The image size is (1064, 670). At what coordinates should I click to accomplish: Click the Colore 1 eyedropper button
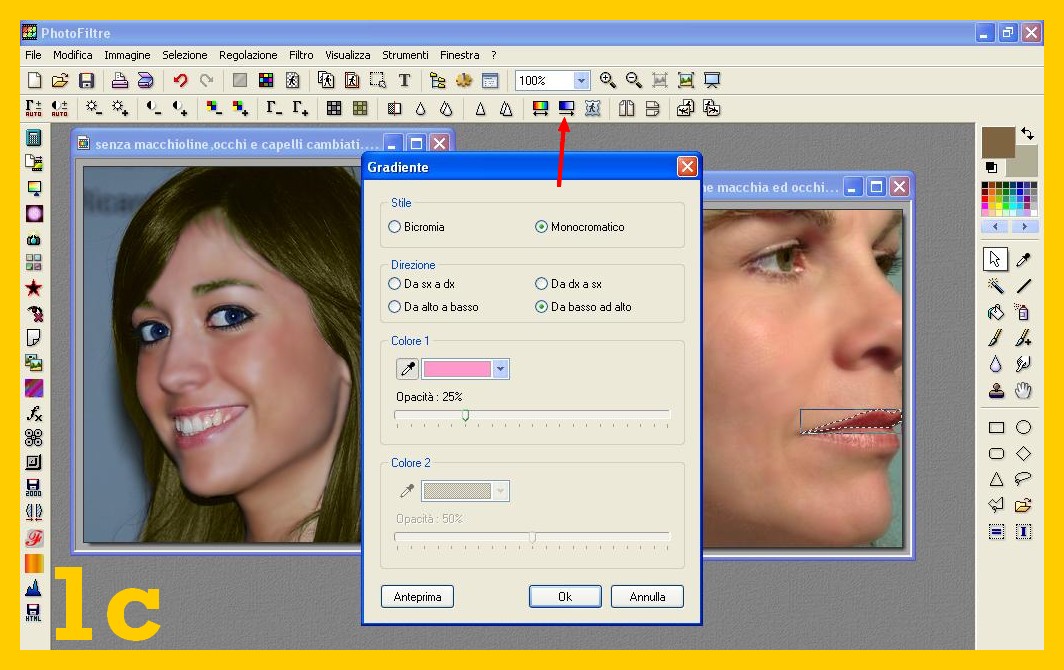click(x=407, y=369)
